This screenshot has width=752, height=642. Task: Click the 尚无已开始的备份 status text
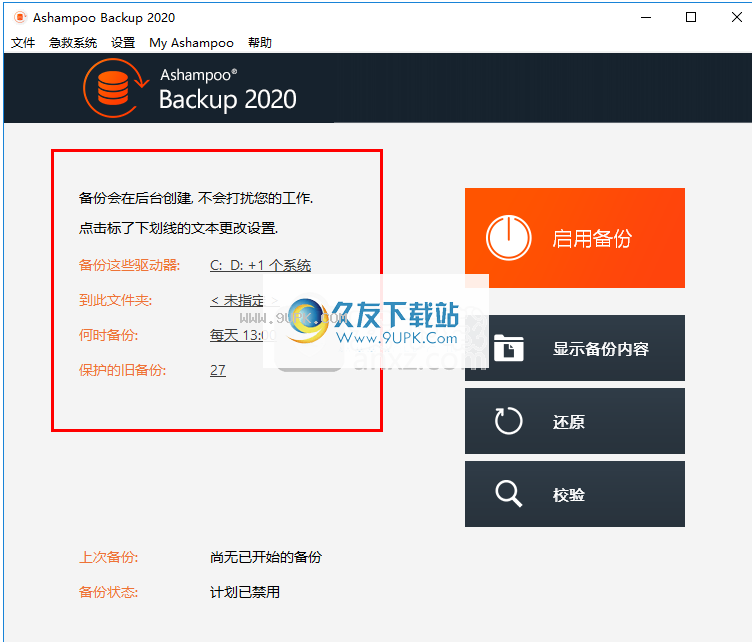[x=266, y=557]
